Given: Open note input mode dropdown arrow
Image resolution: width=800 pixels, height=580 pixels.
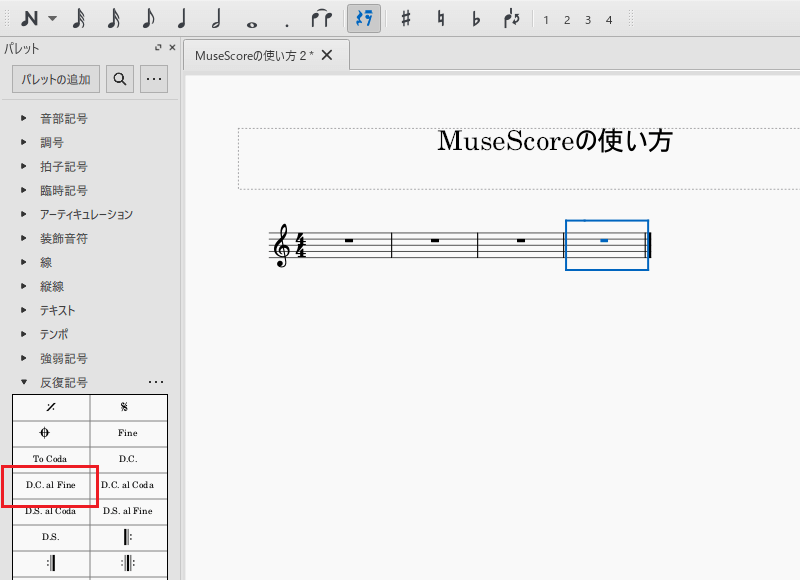Looking at the screenshot, I should (53, 19).
